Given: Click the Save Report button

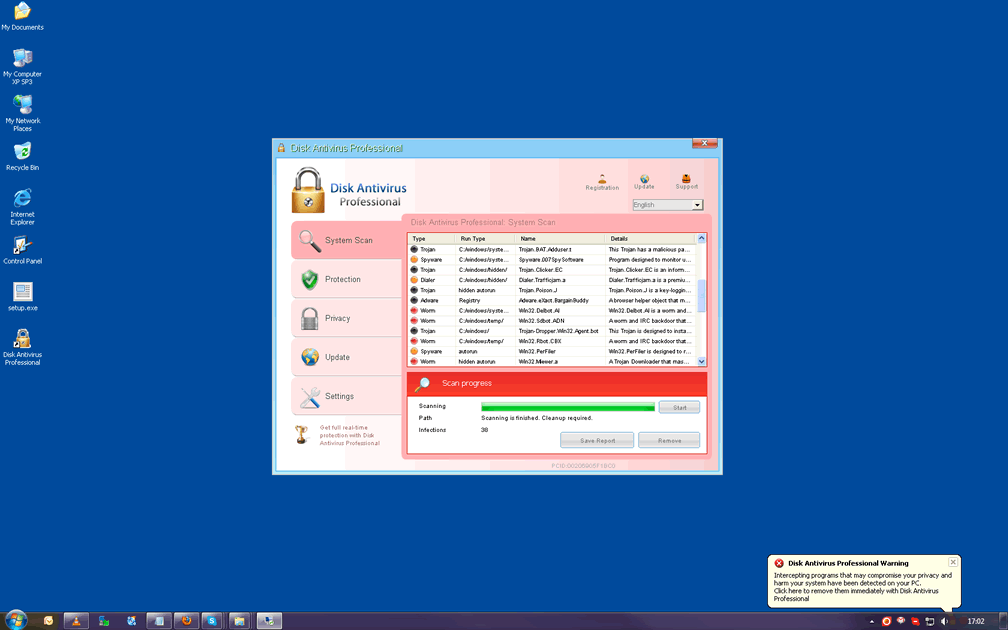Looking at the screenshot, I should click(597, 440).
